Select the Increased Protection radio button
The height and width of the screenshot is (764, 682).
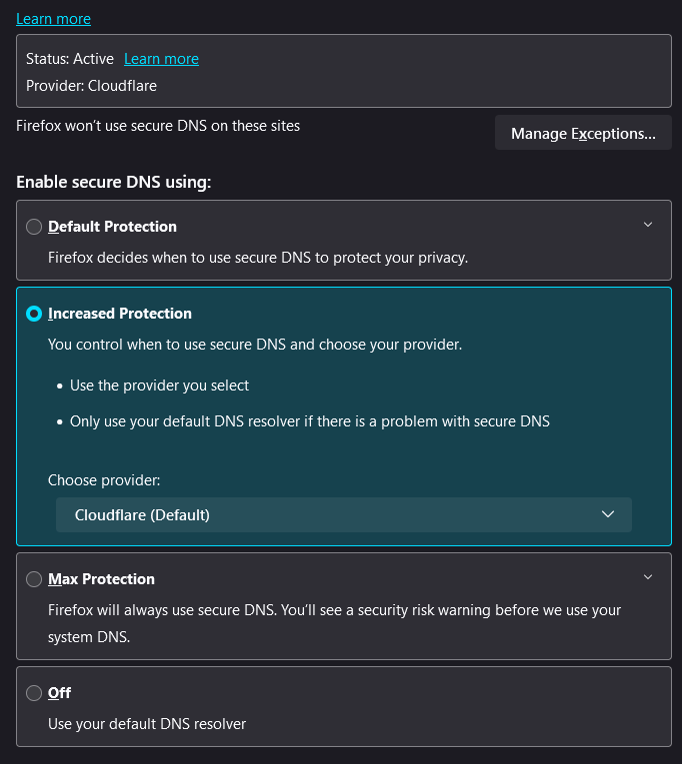(34, 313)
